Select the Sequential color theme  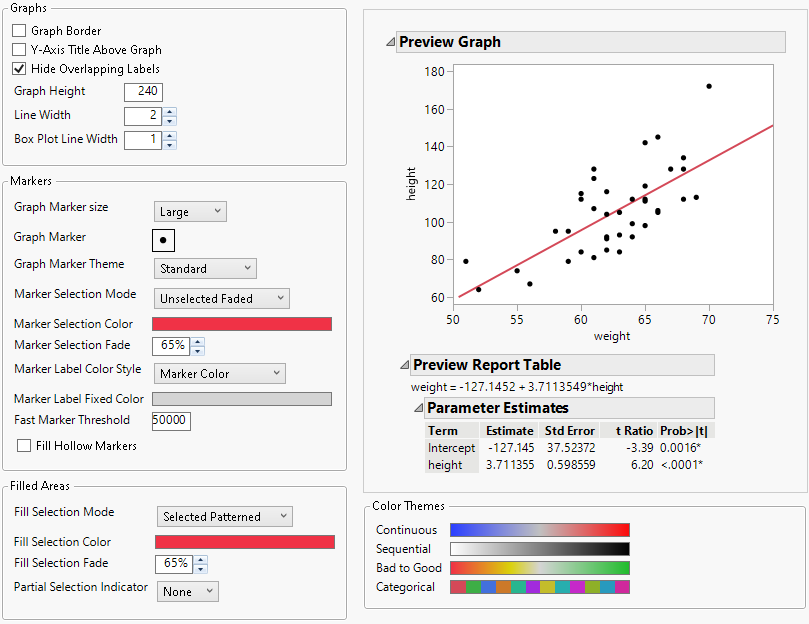[x=540, y=548]
